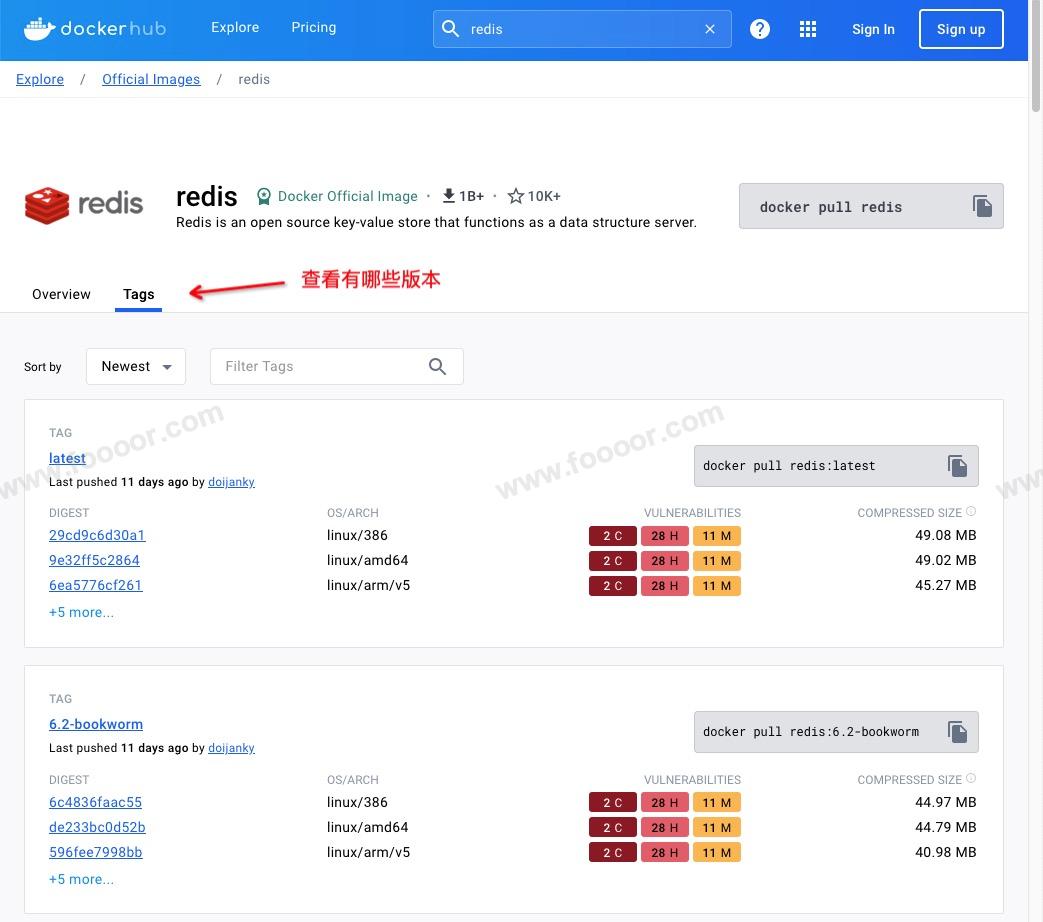The width and height of the screenshot is (1043, 922).
Task: Copy the docker pull redis command
Action: (982, 206)
